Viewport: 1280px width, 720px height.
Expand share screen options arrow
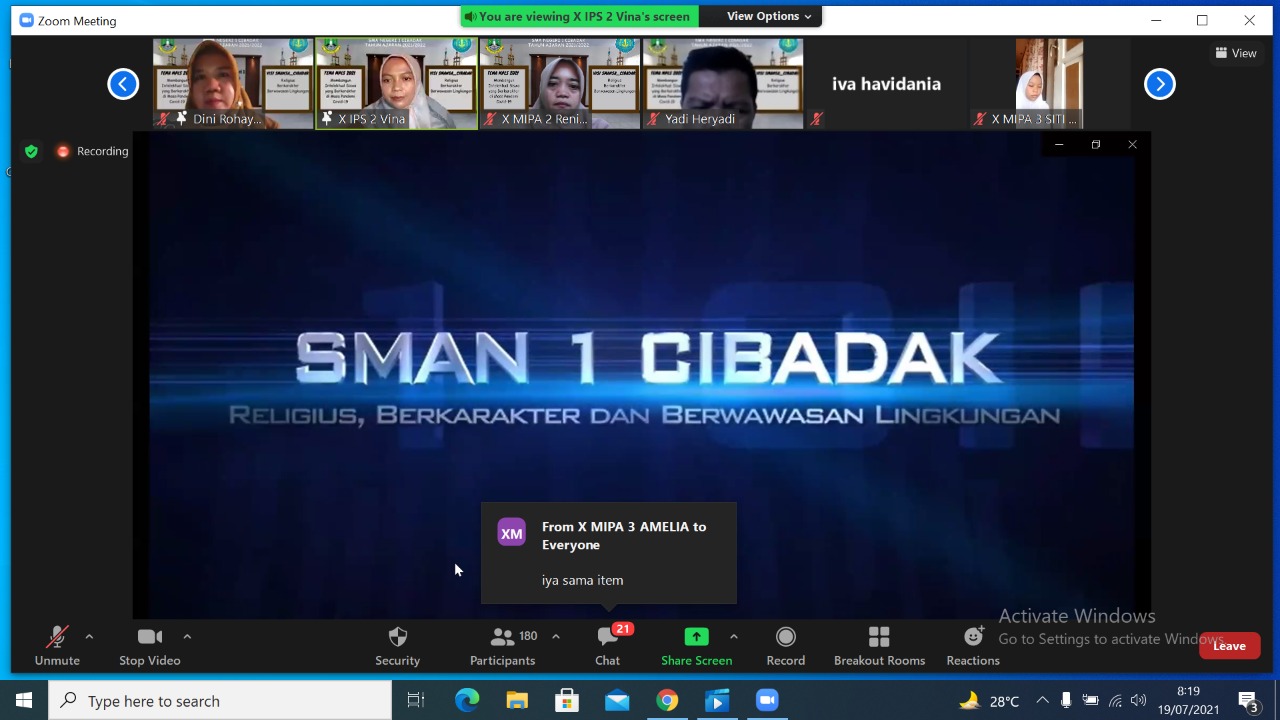tap(733, 636)
